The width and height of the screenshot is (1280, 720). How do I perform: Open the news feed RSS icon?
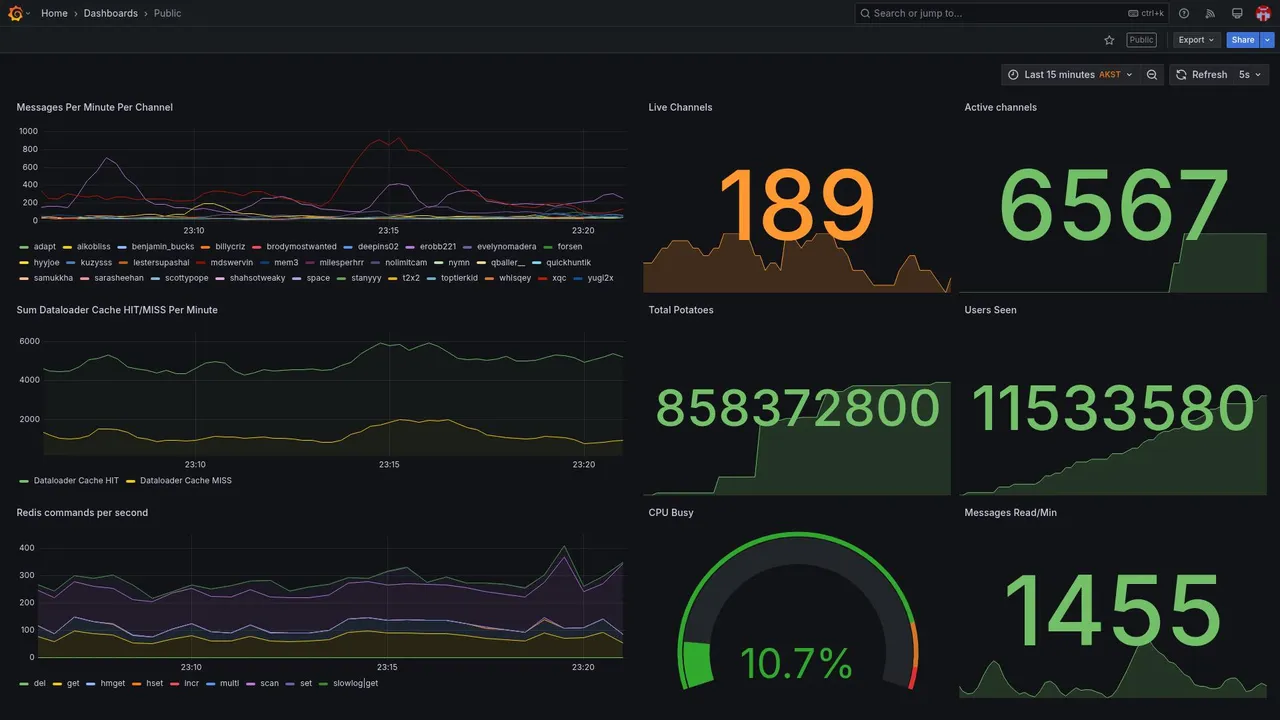[1210, 13]
